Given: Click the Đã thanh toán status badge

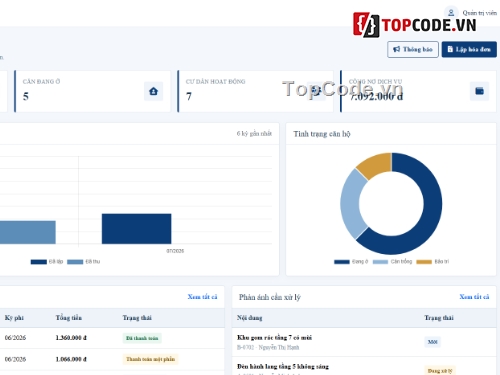Looking at the screenshot, I should click(x=142, y=338).
